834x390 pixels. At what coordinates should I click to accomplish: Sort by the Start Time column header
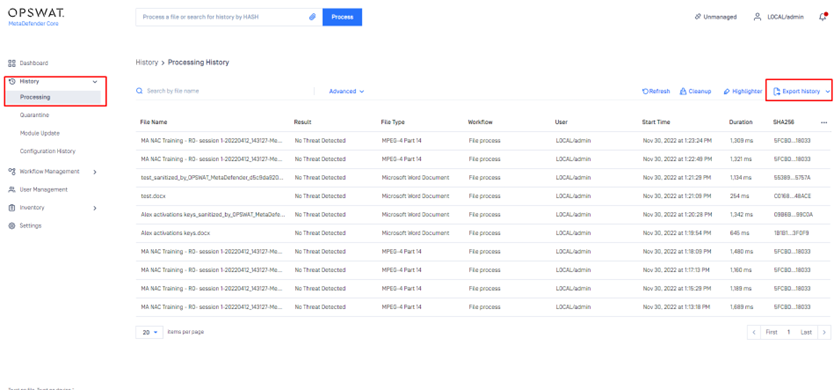656,122
